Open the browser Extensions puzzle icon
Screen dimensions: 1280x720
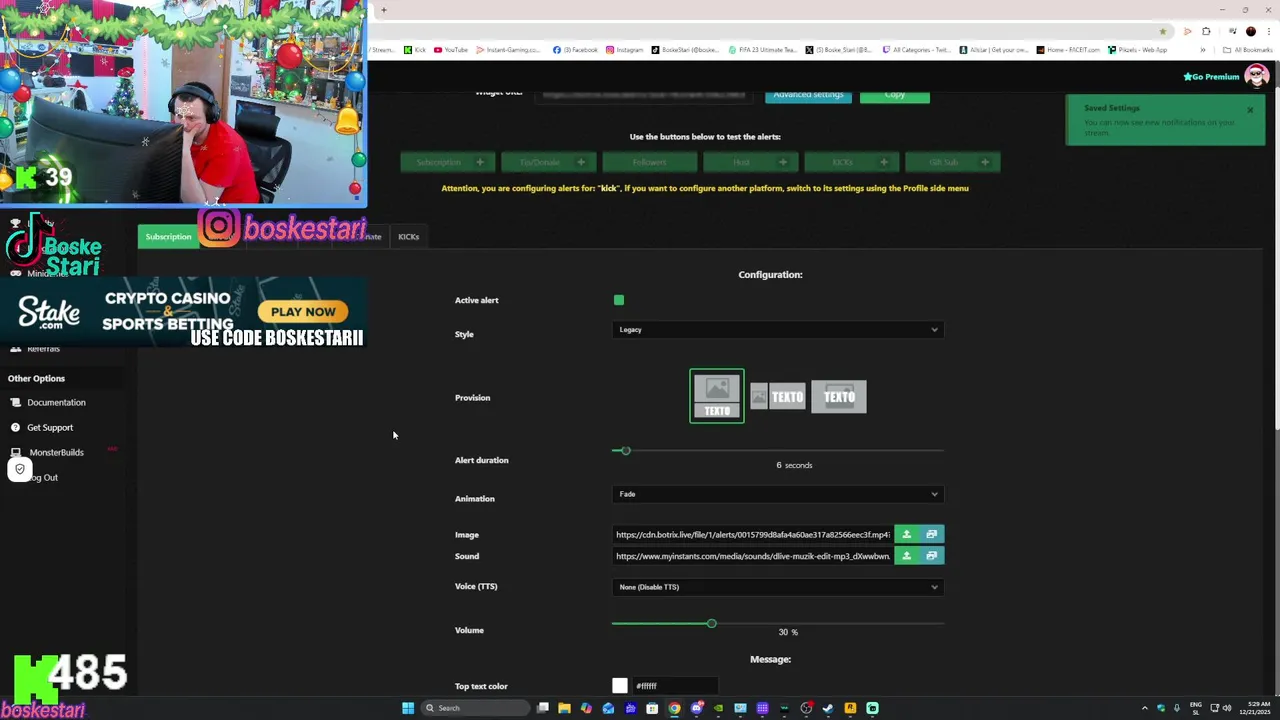[1206, 31]
